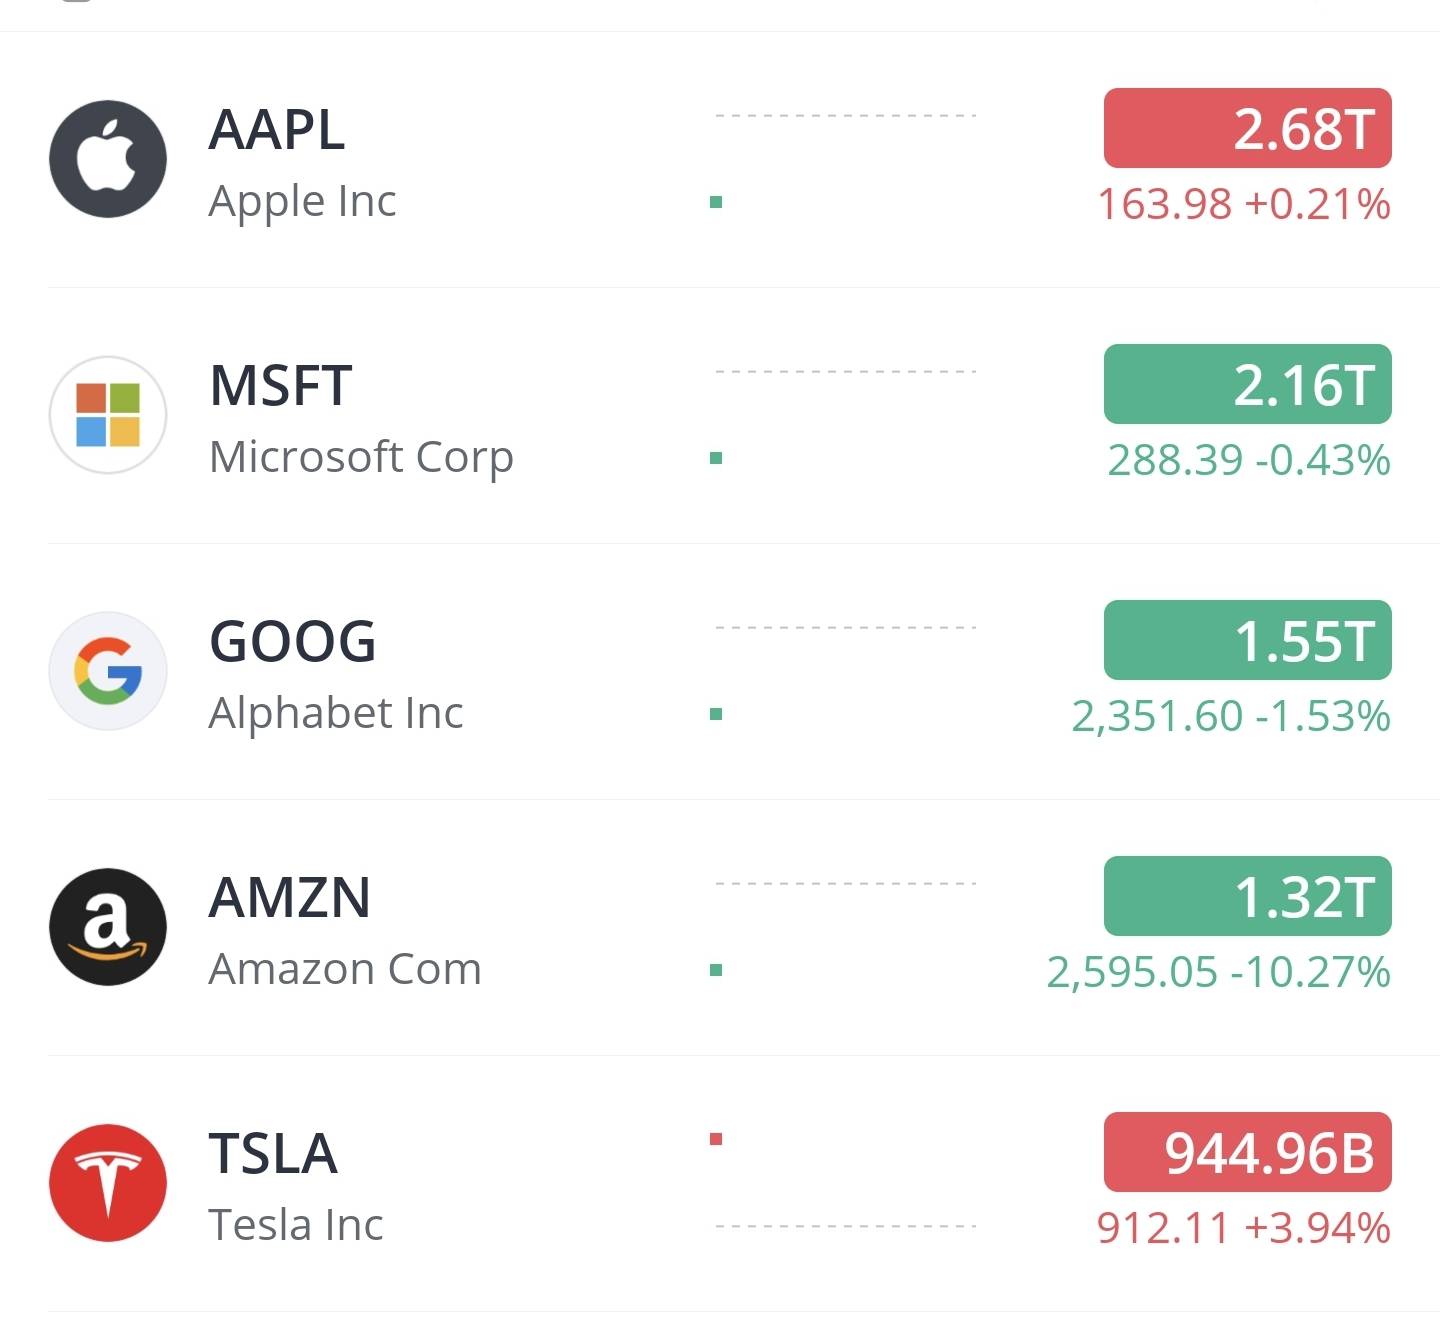
Task: Click Apple's 163.98 +0.21% price text
Action: (1244, 205)
